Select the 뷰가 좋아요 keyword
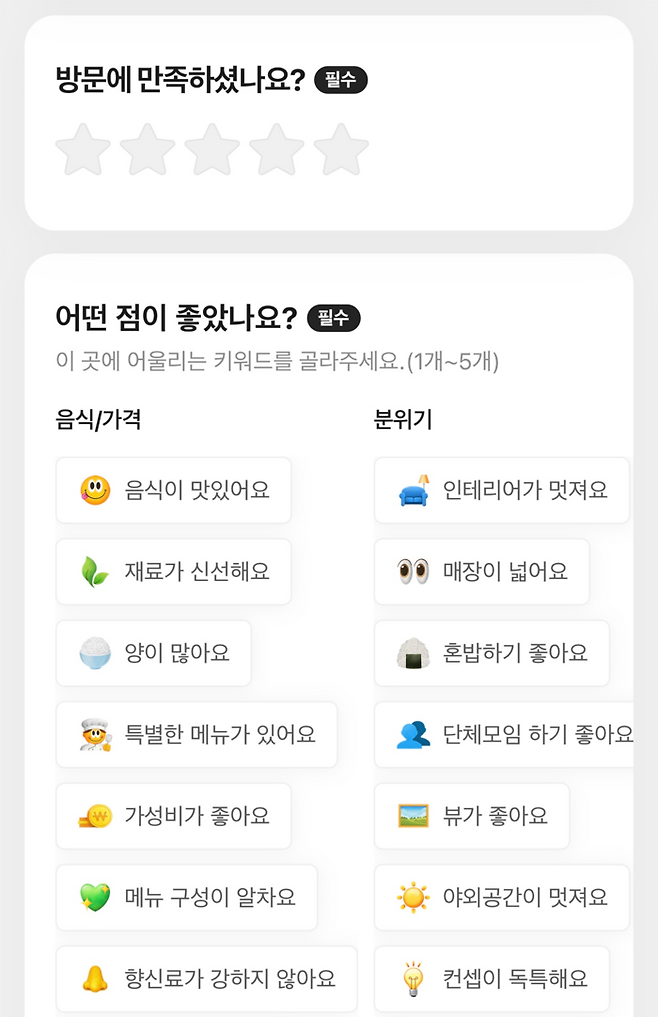 pyautogui.click(x=475, y=816)
